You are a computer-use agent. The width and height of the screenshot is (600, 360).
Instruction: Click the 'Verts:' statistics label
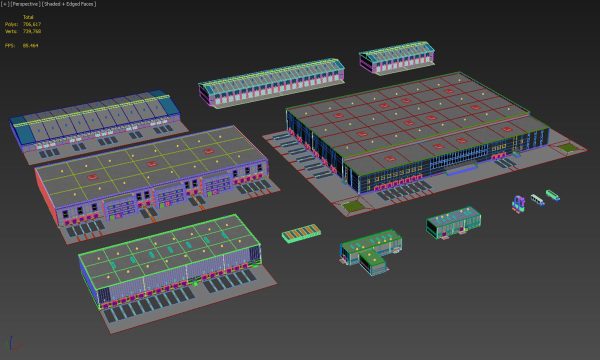[x=11, y=31]
